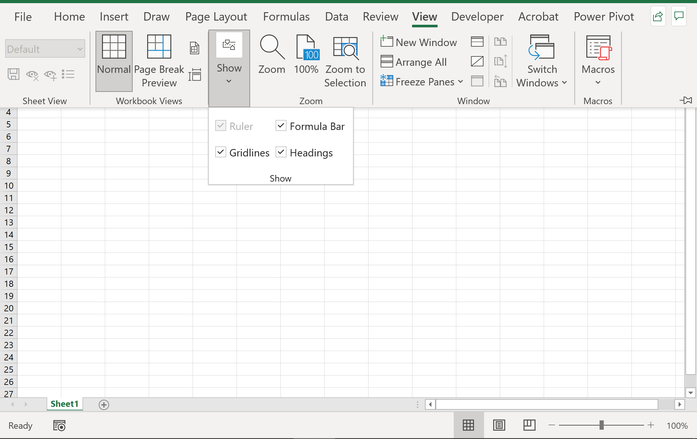Open the Page Layout view icon

(195, 48)
